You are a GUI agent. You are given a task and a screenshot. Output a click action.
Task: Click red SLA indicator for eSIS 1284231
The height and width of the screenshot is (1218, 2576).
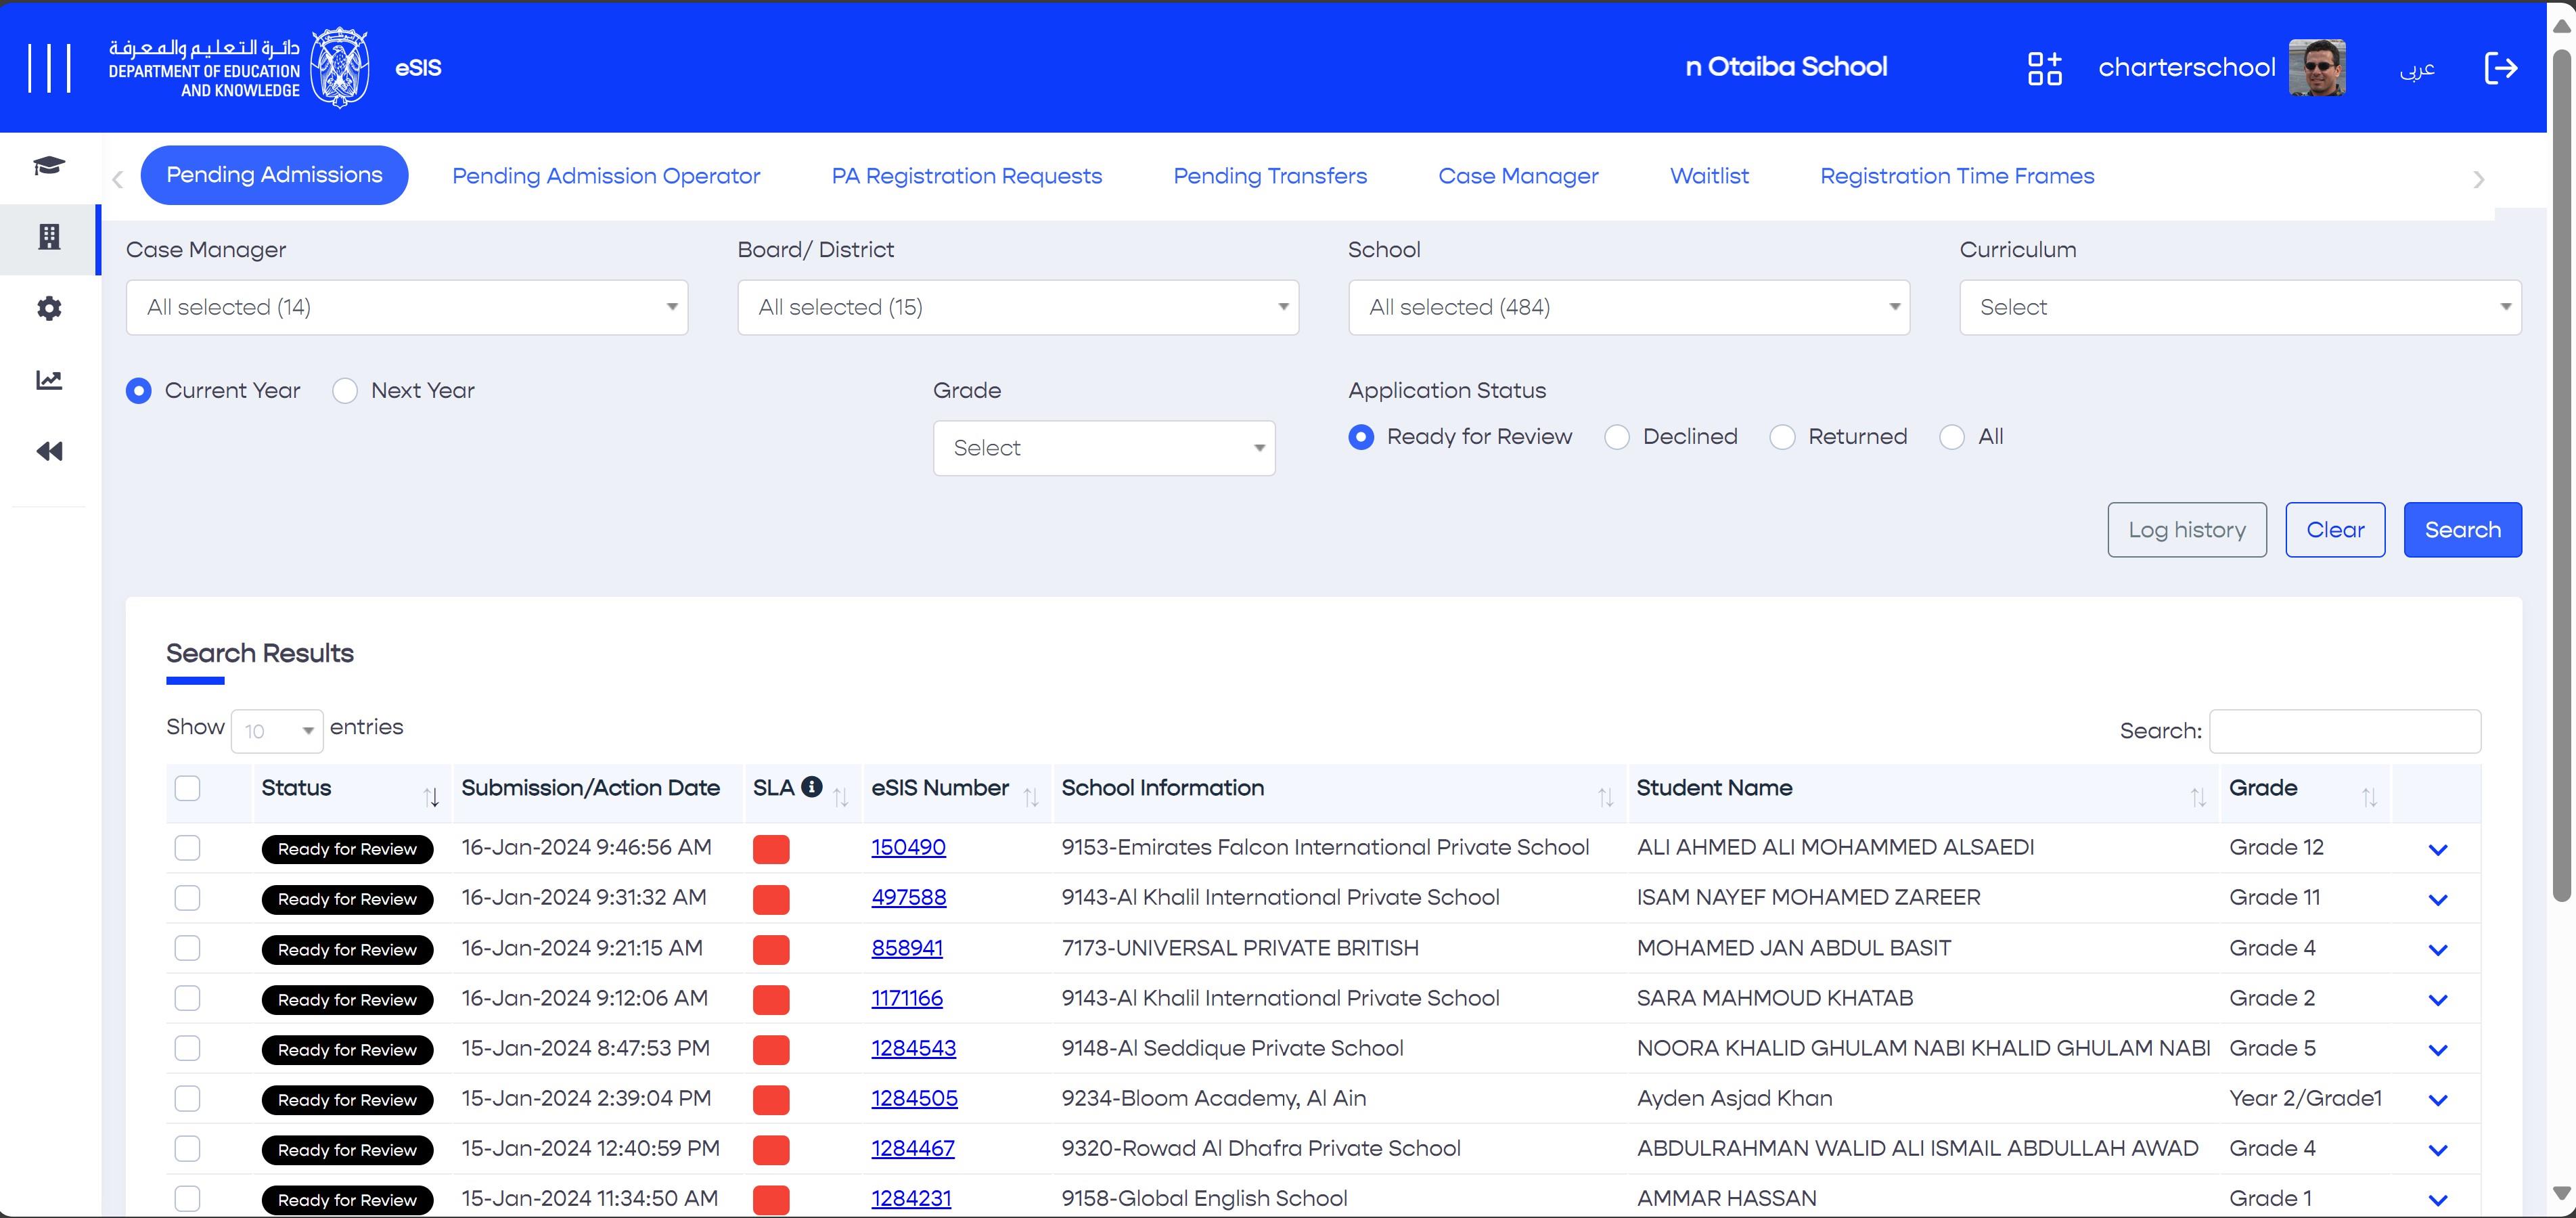tap(771, 1199)
